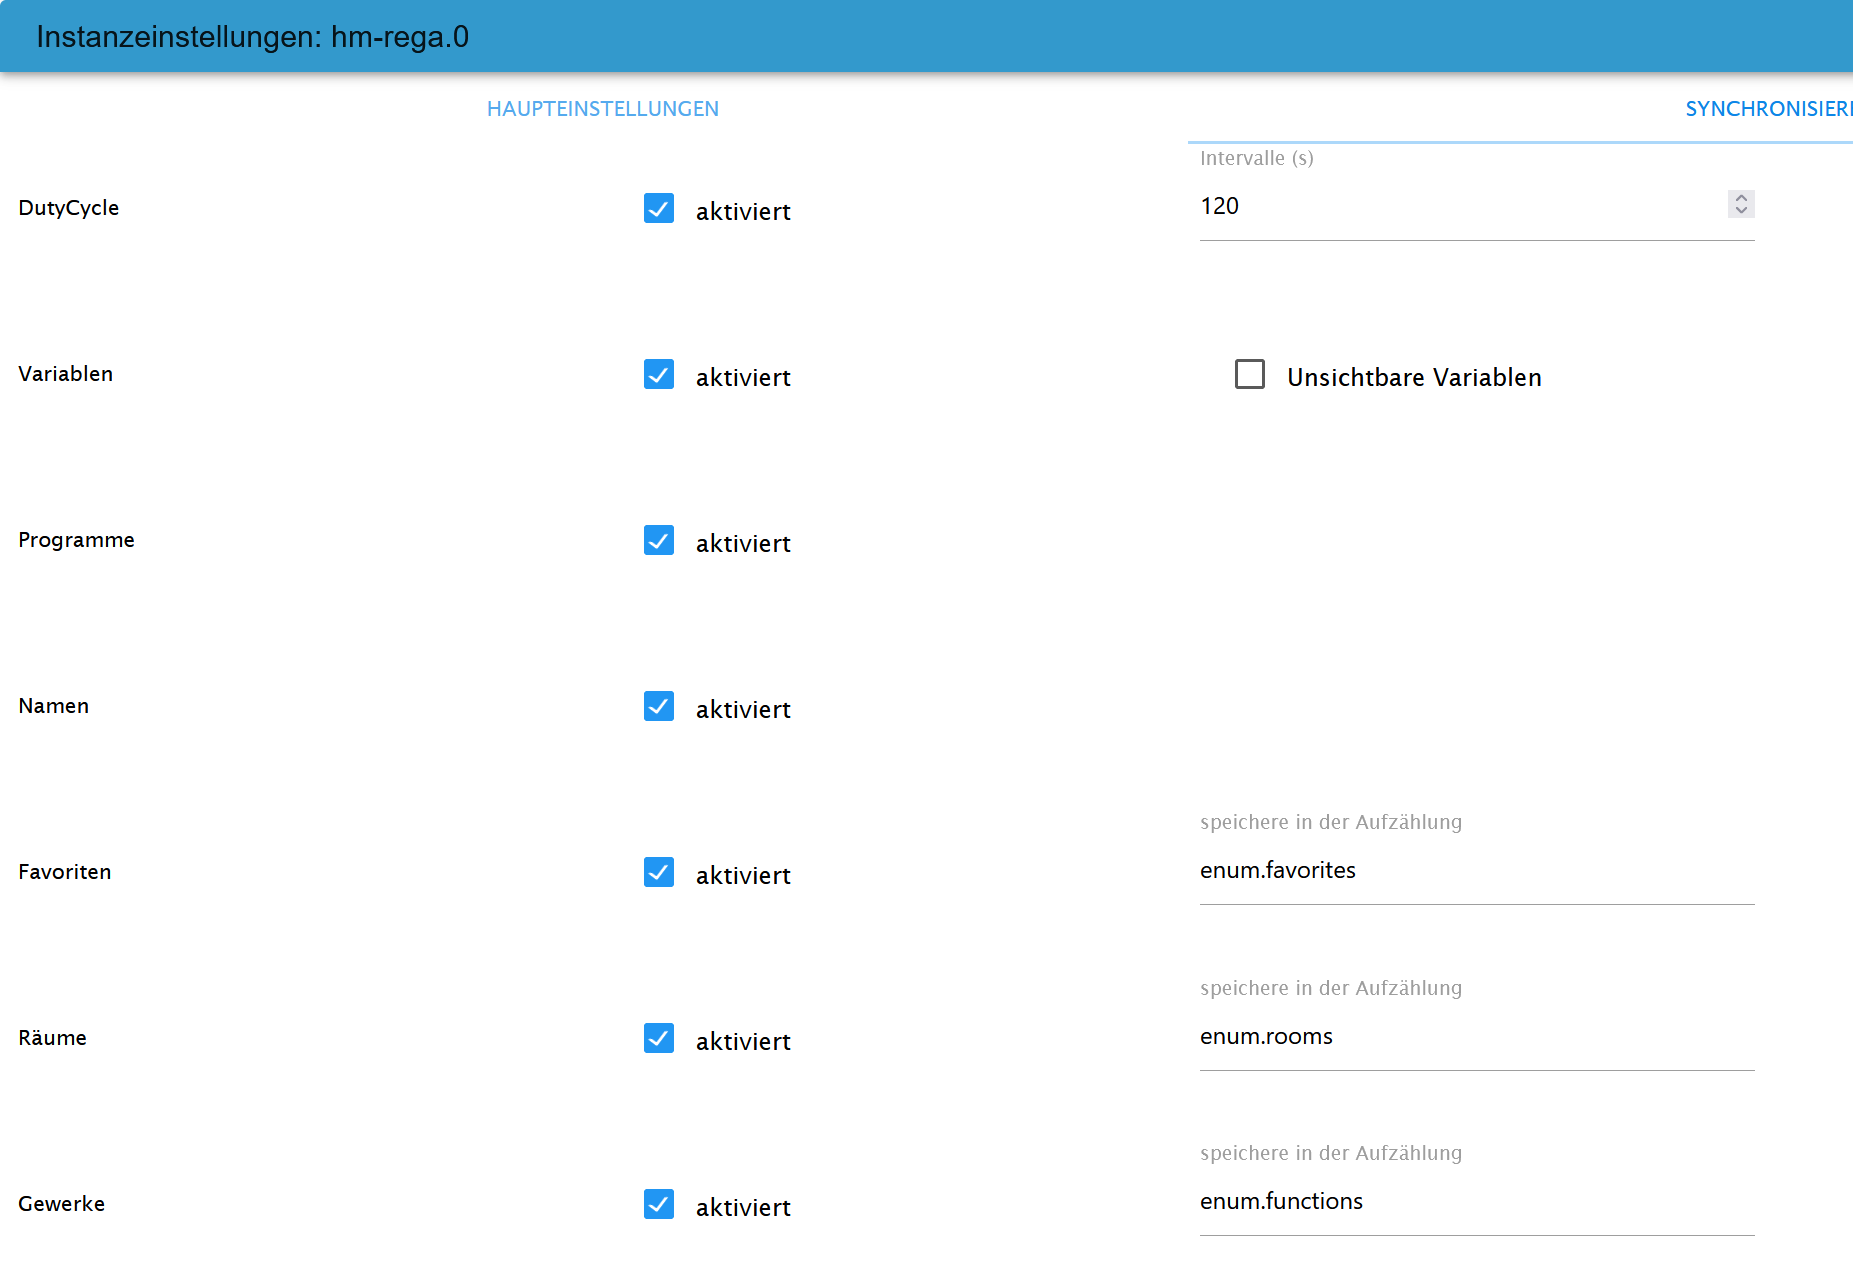Switch to the Haupteinstellungen tab
This screenshot has width=1853, height=1284.
point(603,109)
